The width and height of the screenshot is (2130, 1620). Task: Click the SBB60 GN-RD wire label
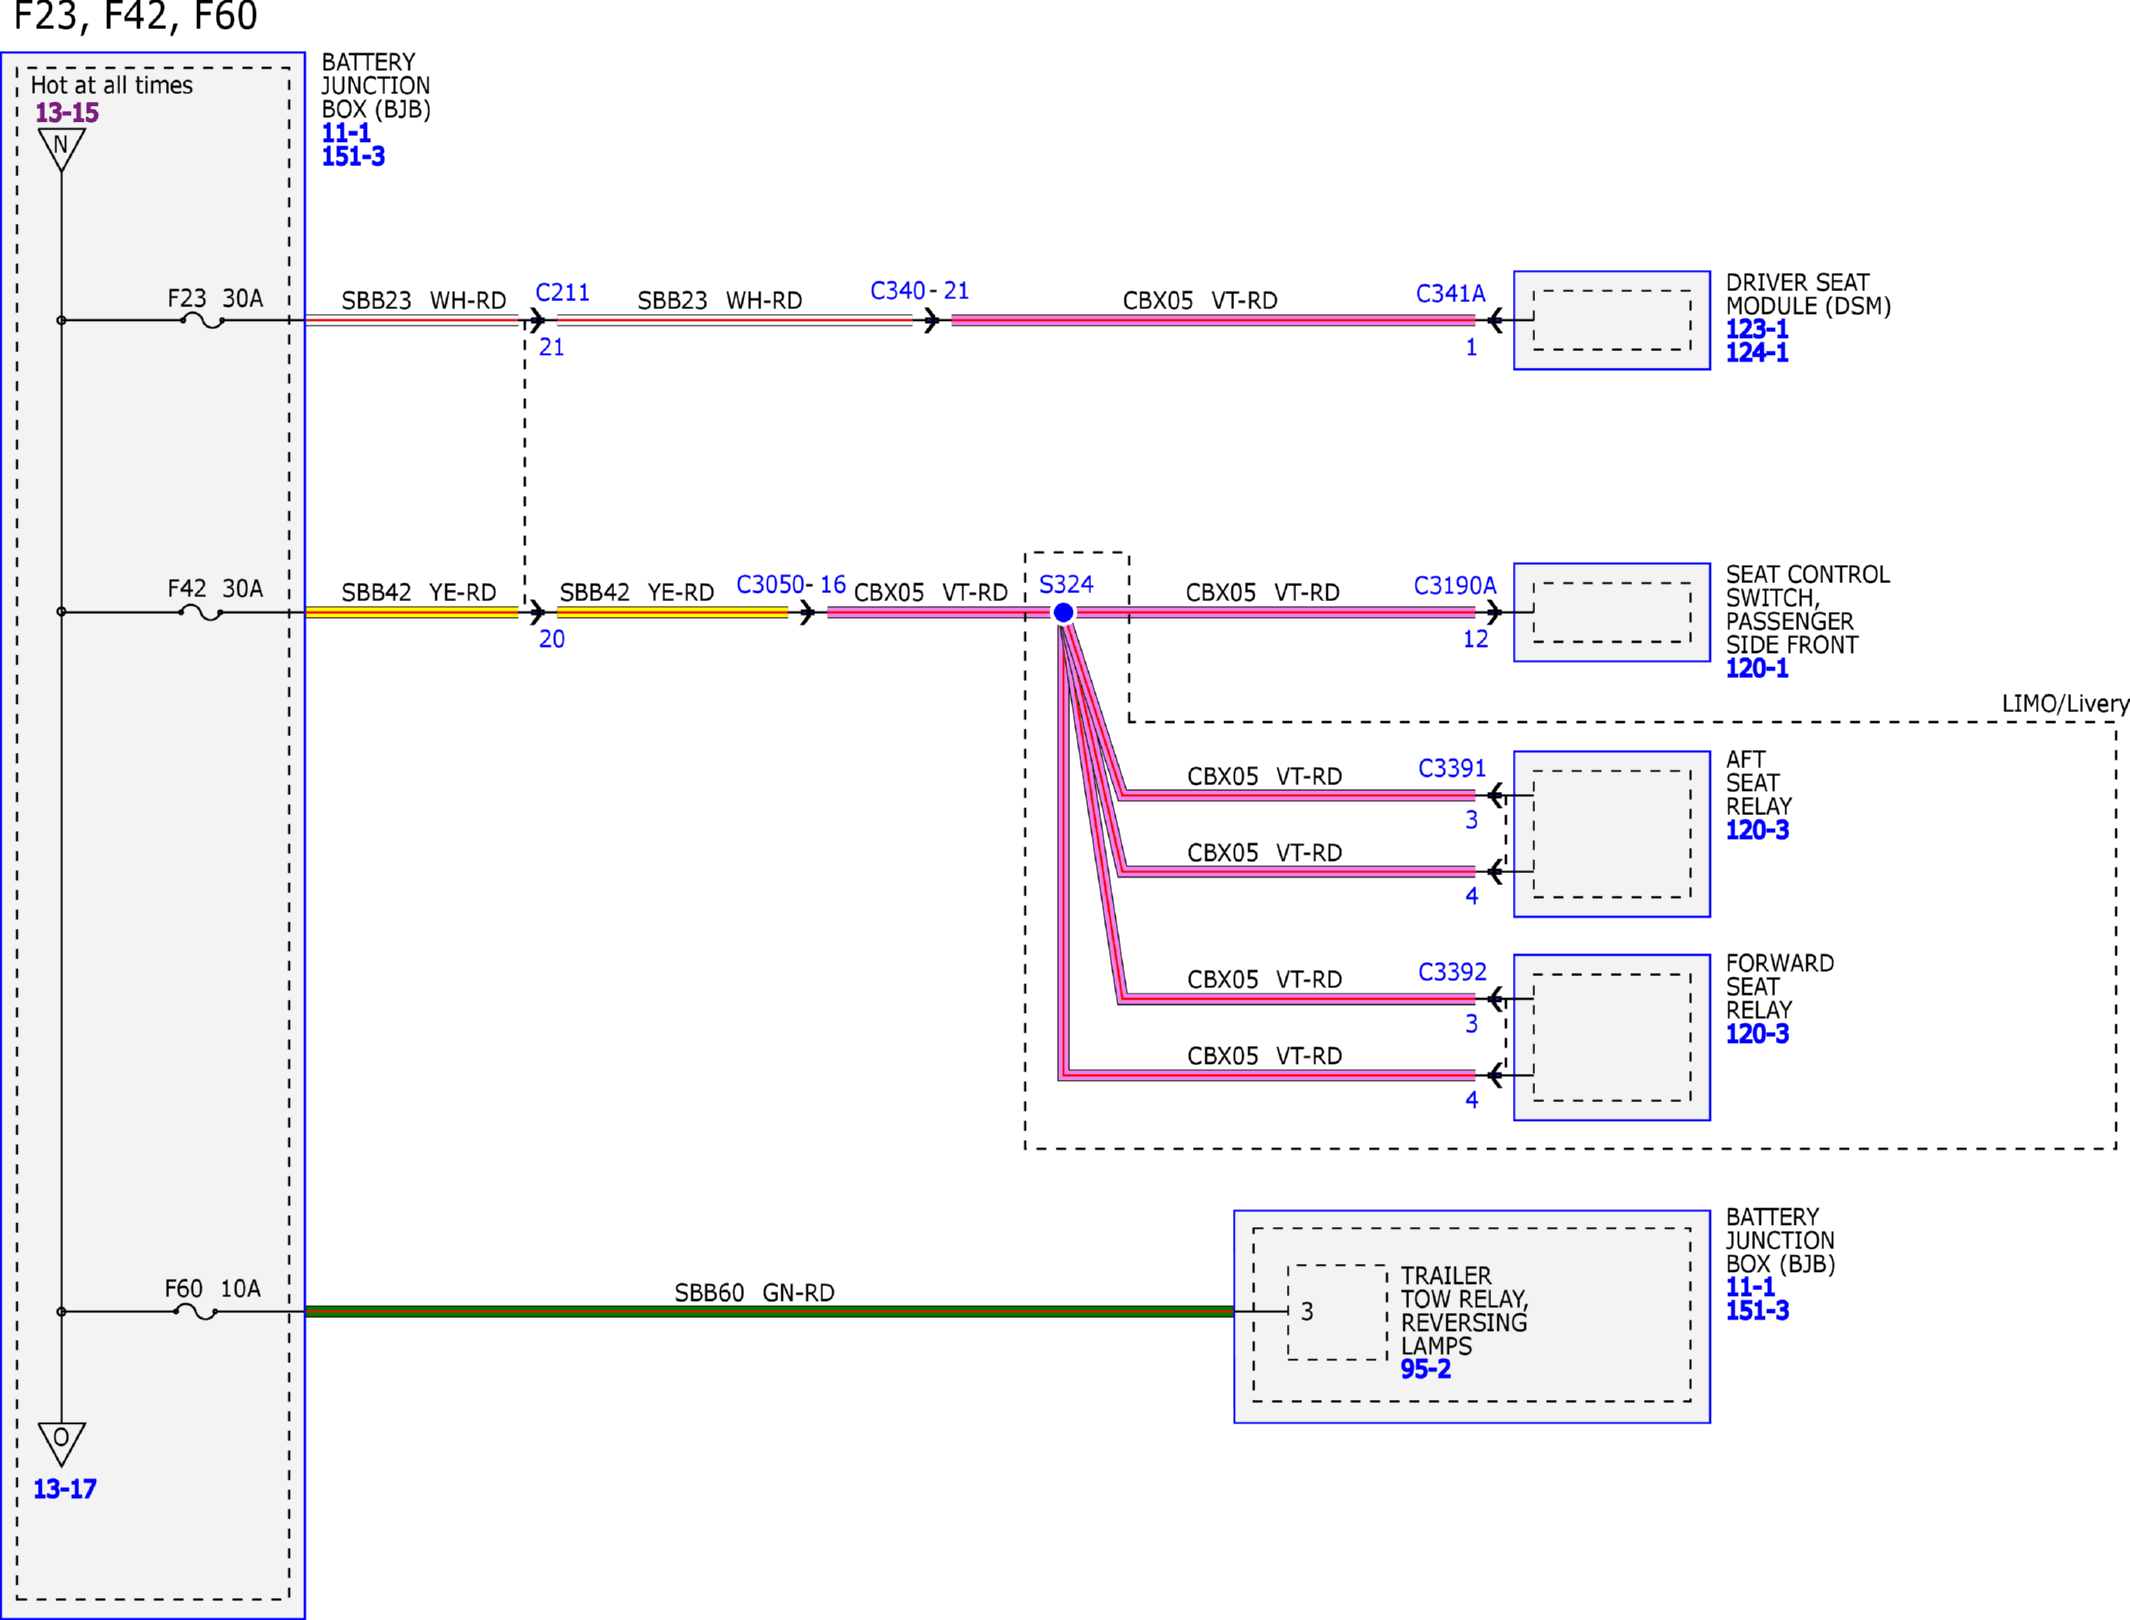pos(754,1293)
